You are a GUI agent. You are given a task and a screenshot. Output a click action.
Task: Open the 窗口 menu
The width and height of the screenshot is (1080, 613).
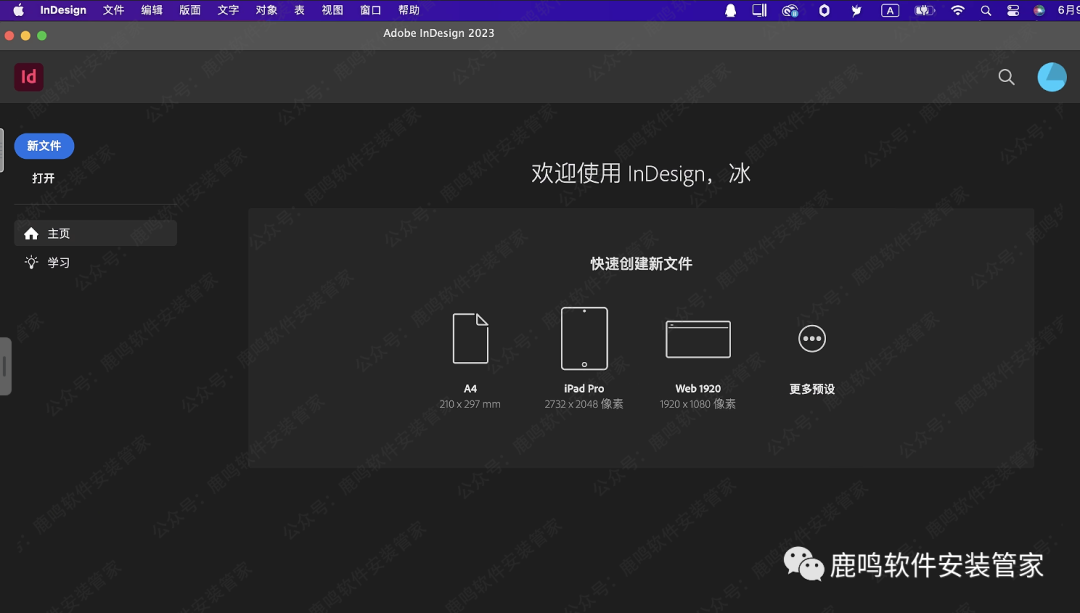click(369, 10)
